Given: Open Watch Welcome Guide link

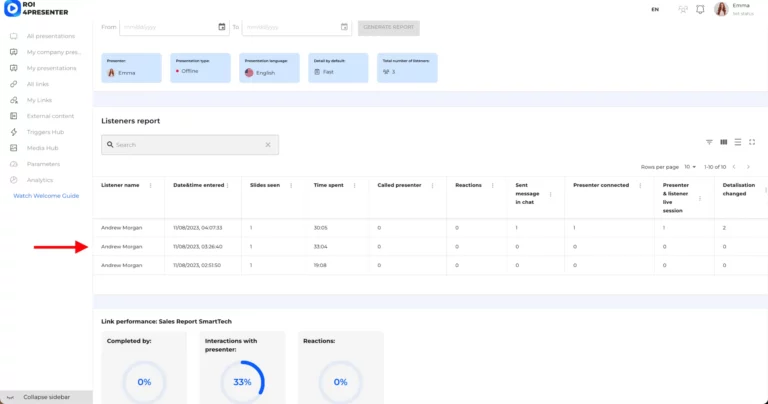Looking at the screenshot, I should pos(46,196).
